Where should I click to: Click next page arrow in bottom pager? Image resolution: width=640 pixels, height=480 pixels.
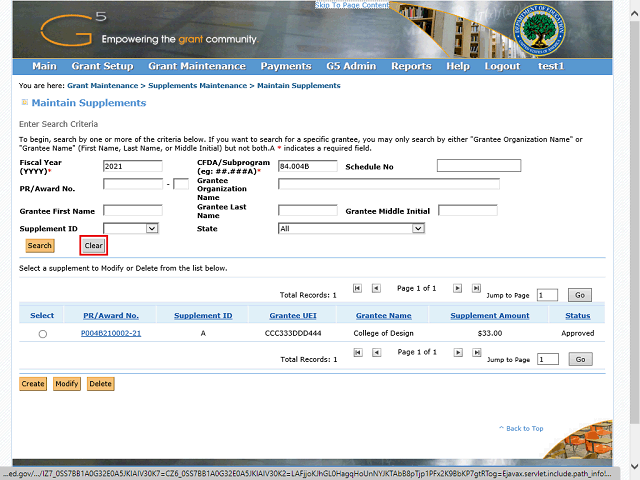(457, 352)
